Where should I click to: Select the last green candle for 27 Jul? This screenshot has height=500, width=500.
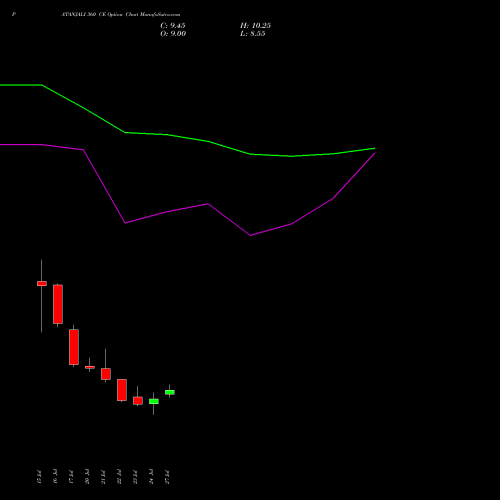[170, 392]
